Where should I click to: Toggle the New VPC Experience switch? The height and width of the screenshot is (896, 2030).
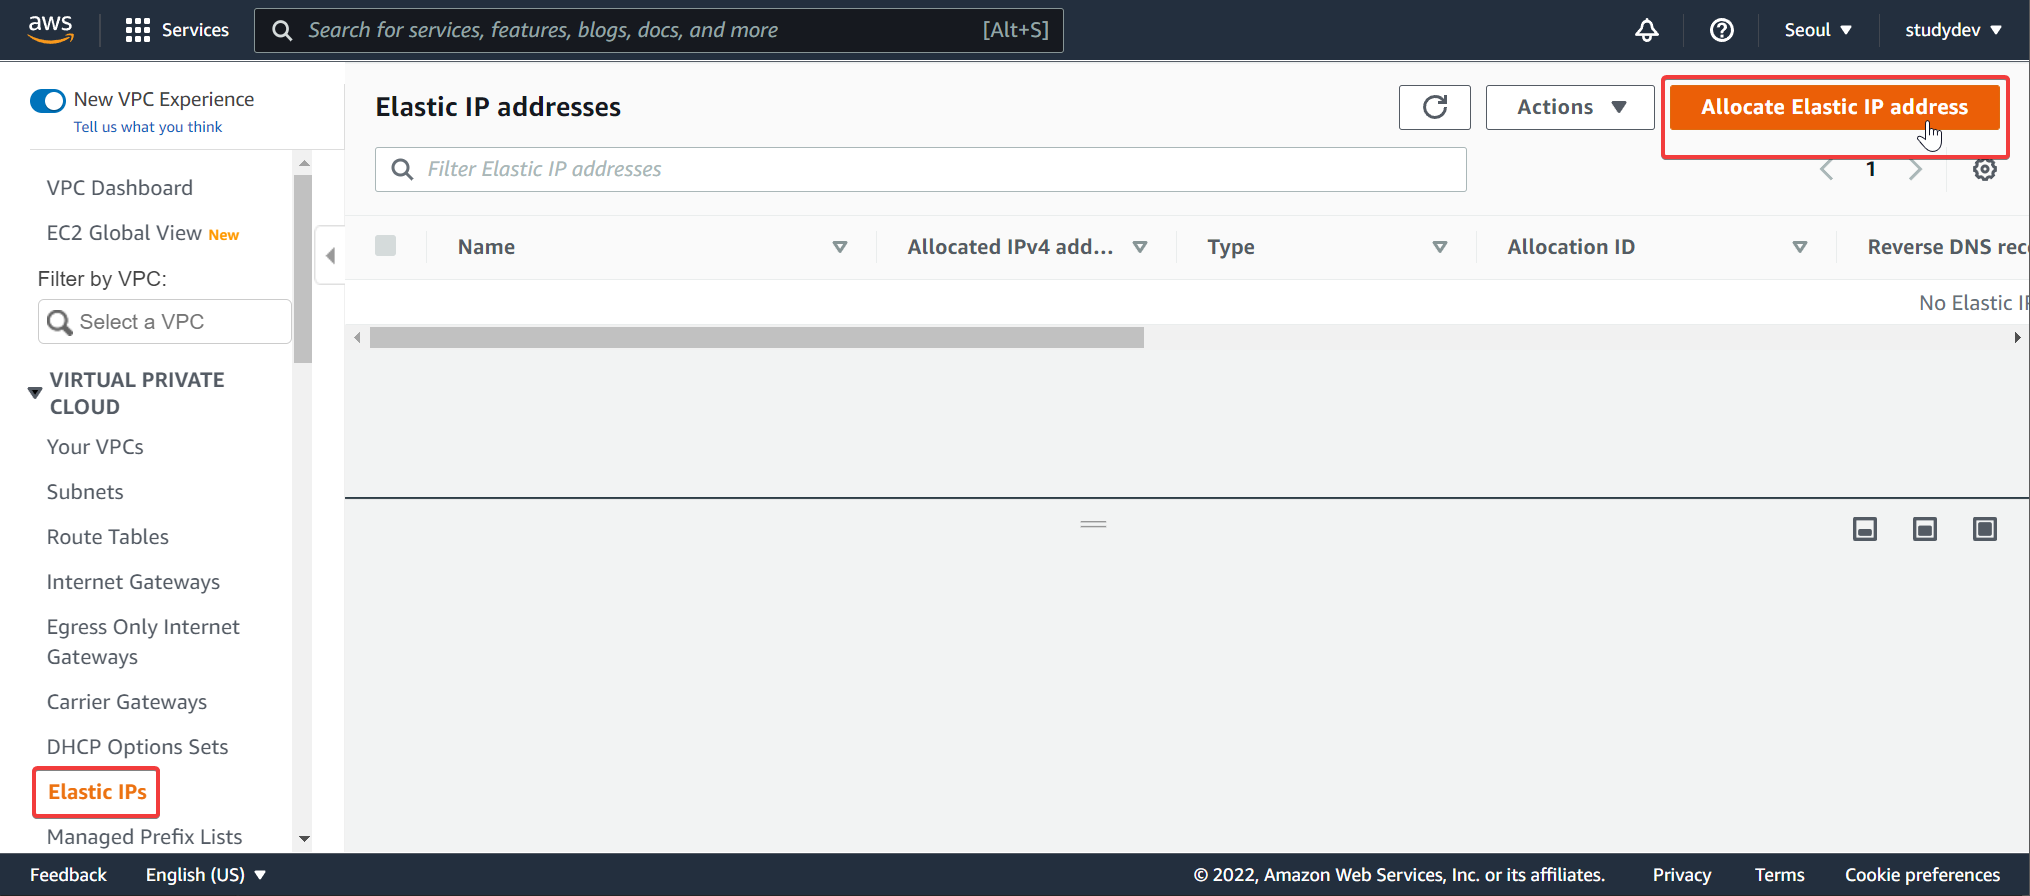48,100
